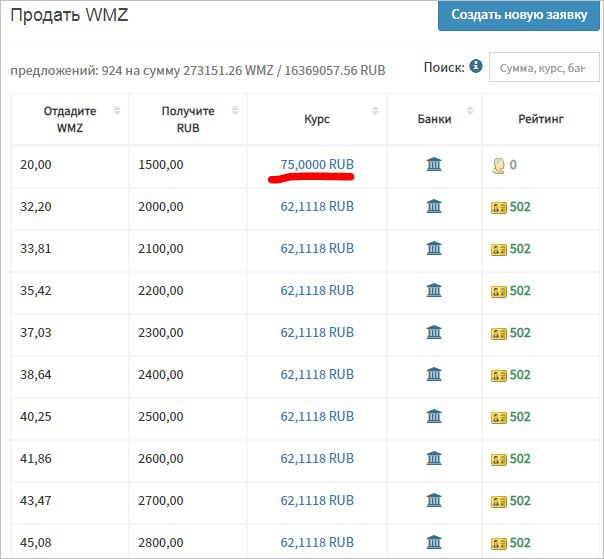This screenshot has width=604, height=559.
Task: Click the passport icon in the 2000,00 RUB row
Action: point(499,208)
